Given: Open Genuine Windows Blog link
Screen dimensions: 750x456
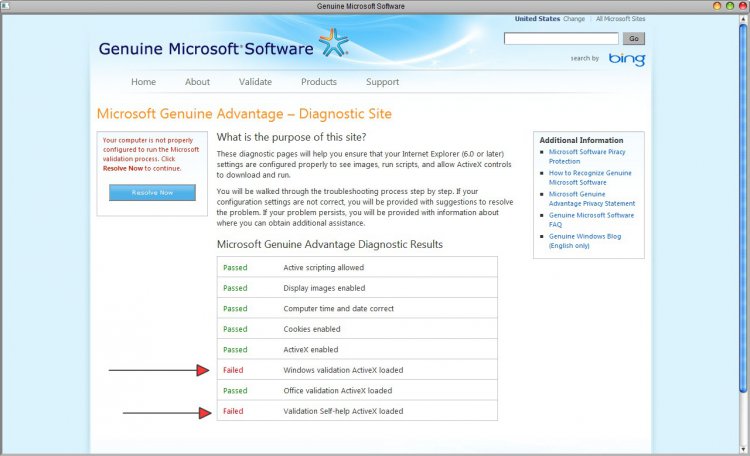Looking at the screenshot, I should pos(585,241).
